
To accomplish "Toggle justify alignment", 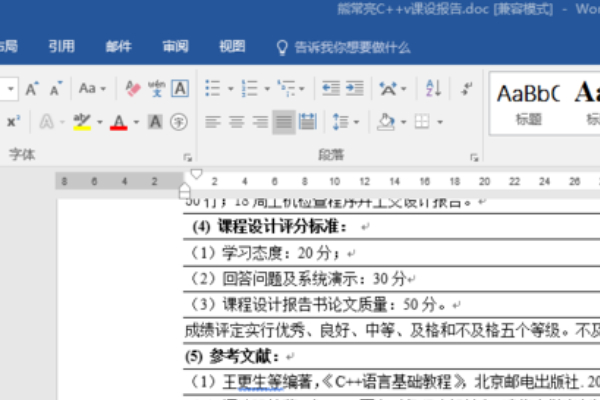I will (x=284, y=122).
